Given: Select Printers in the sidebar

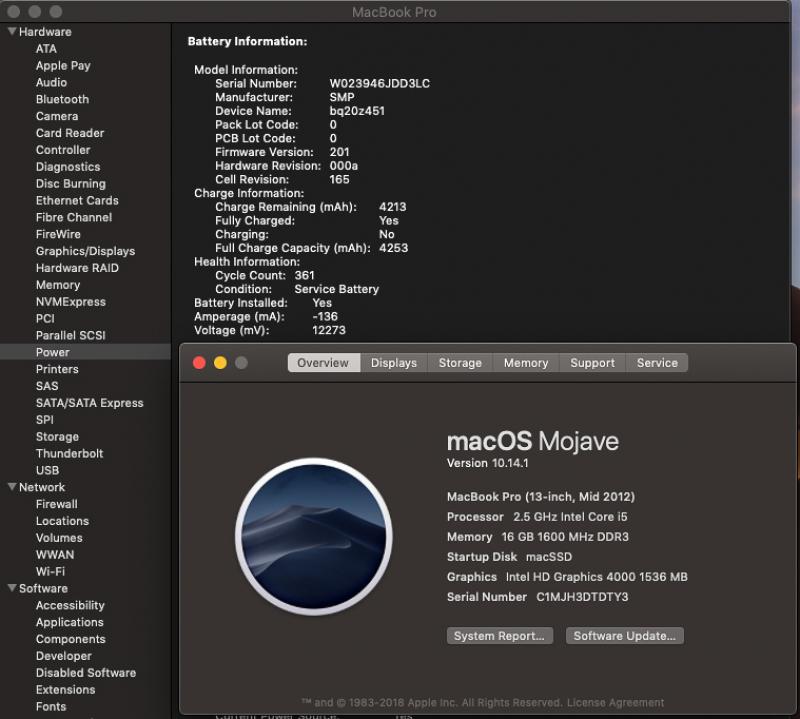Looking at the screenshot, I should click(57, 369).
